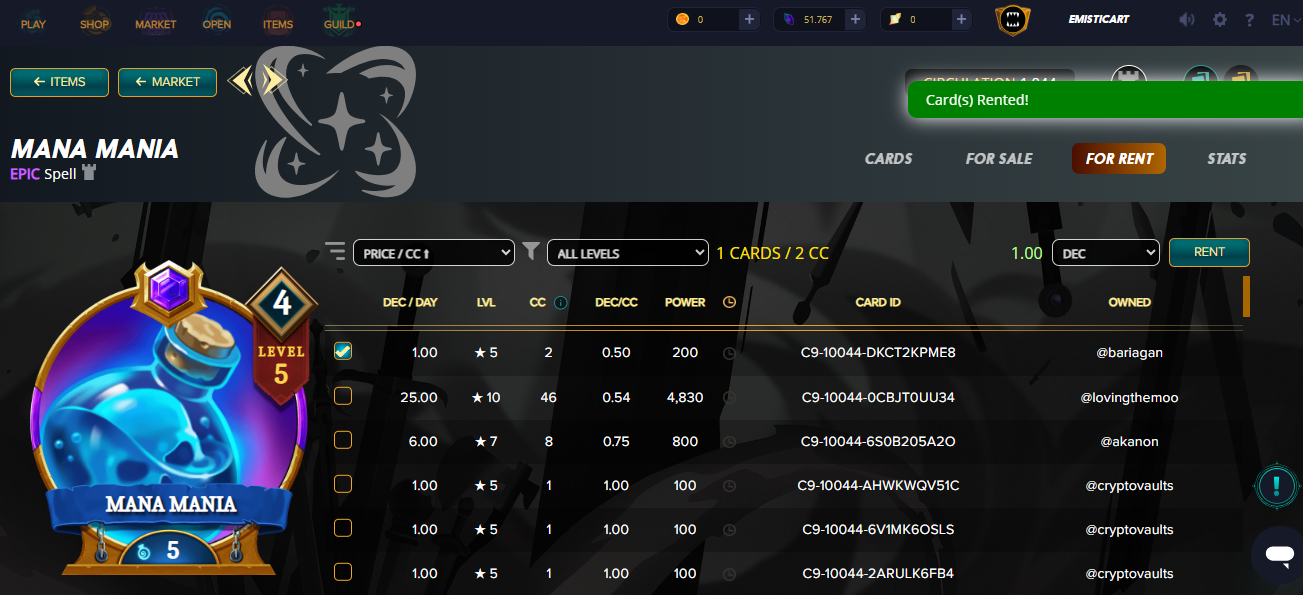Open the MARKET menu in the top bar
Image resolution: width=1303 pixels, height=595 pixels.
pyautogui.click(x=155, y=24)
